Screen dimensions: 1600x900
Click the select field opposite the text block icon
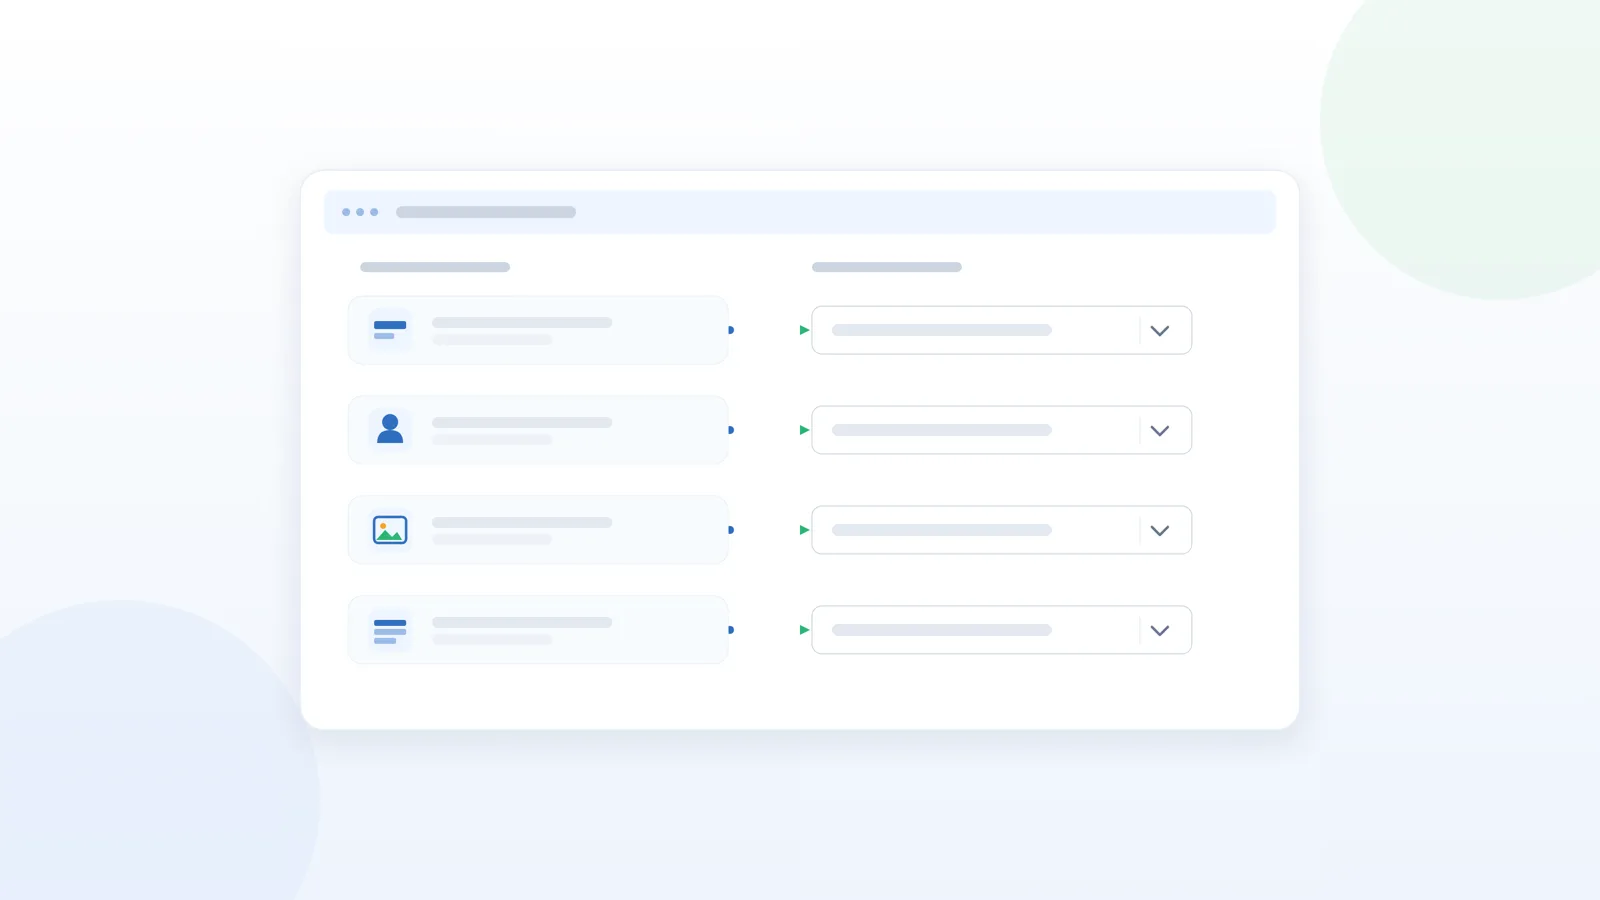tap(1001, 630)
